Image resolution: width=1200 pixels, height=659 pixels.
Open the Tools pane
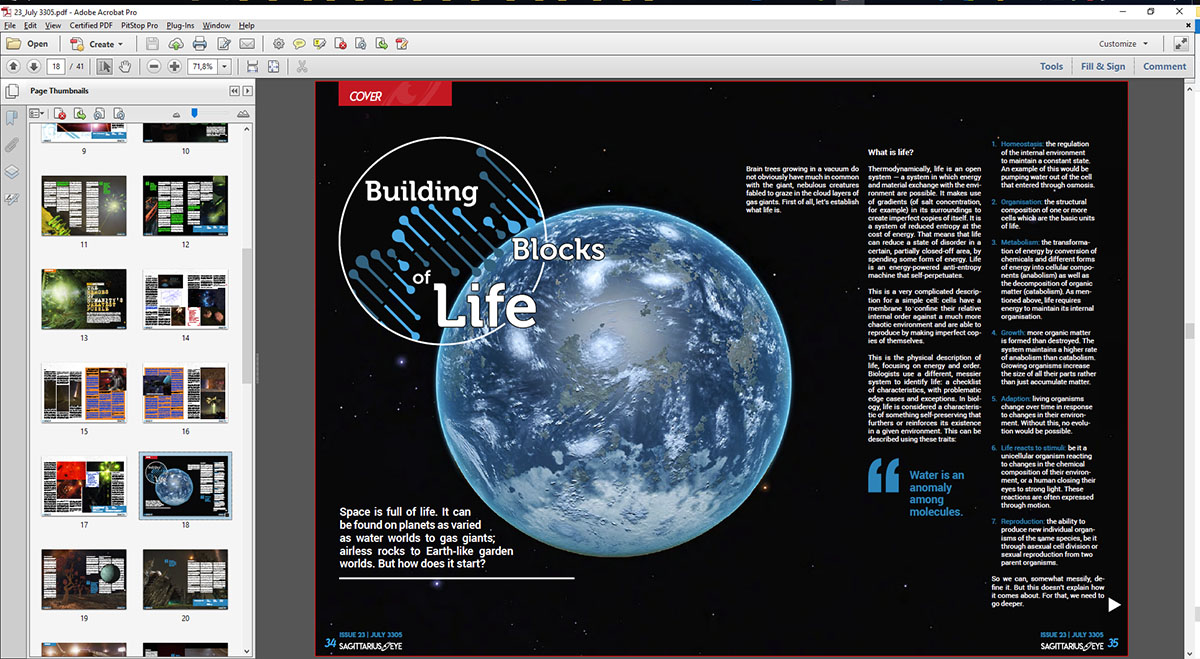[x=1051, y=67]
